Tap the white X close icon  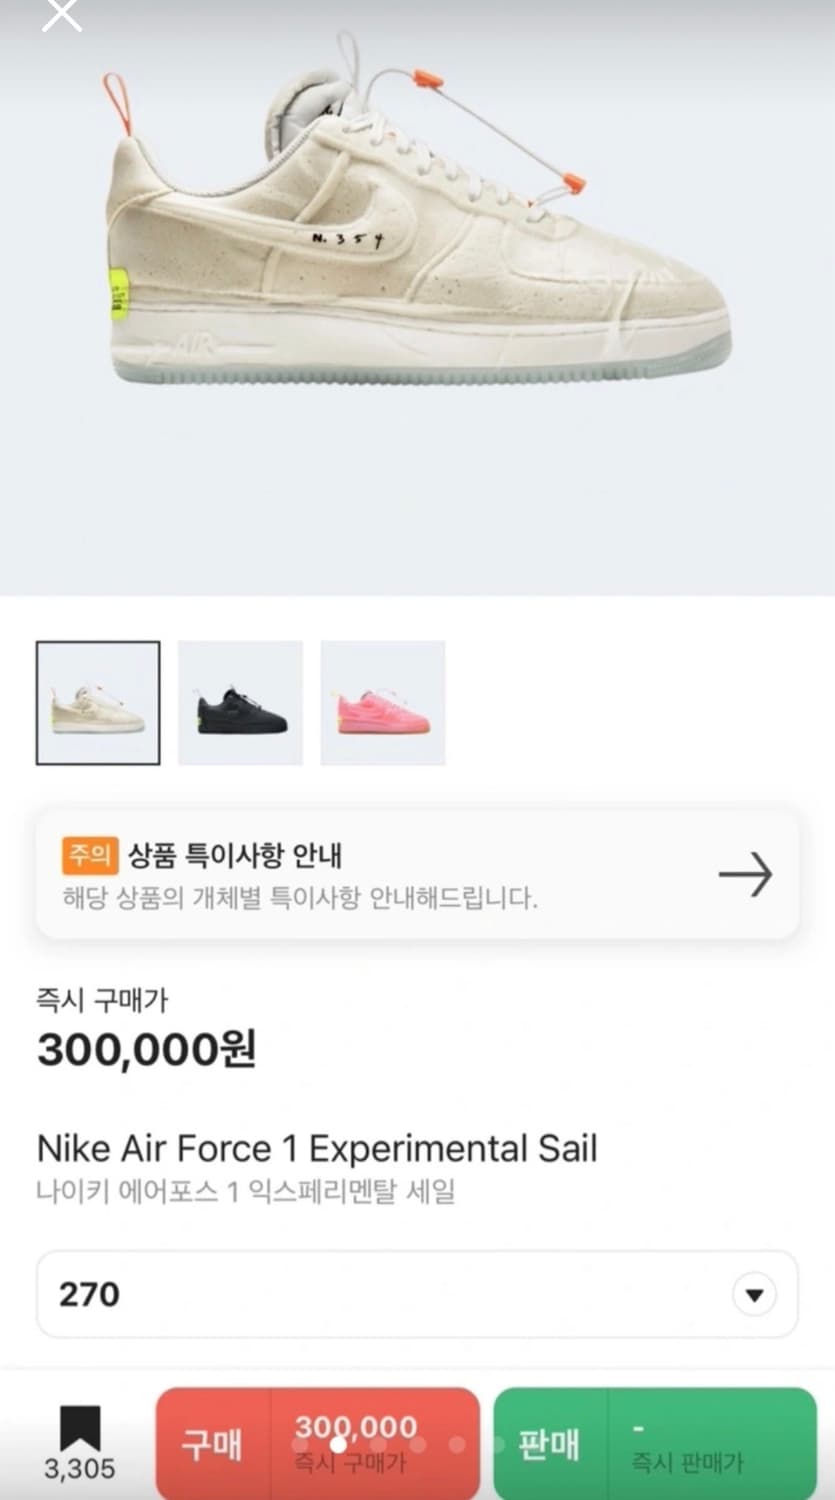point(62,14)
